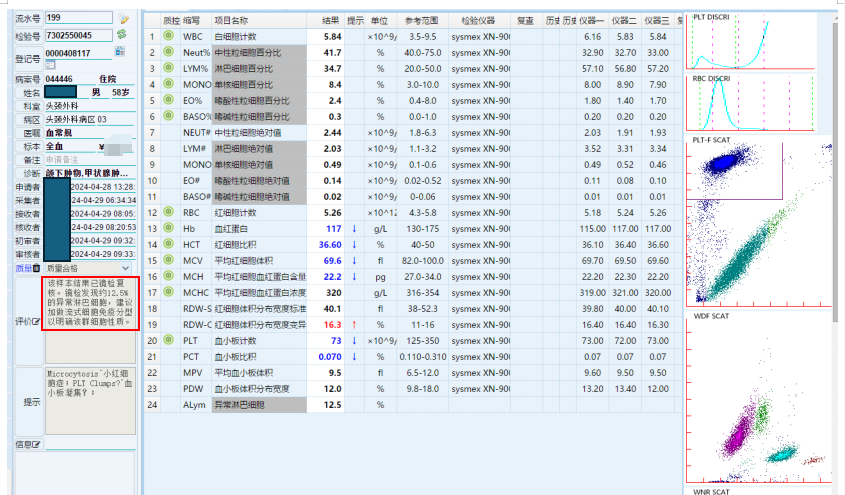The width and height of the screenshot is (845, 495).
Task: Click the 提示 box containing Microcytosis text
Action: pos(90,401)
